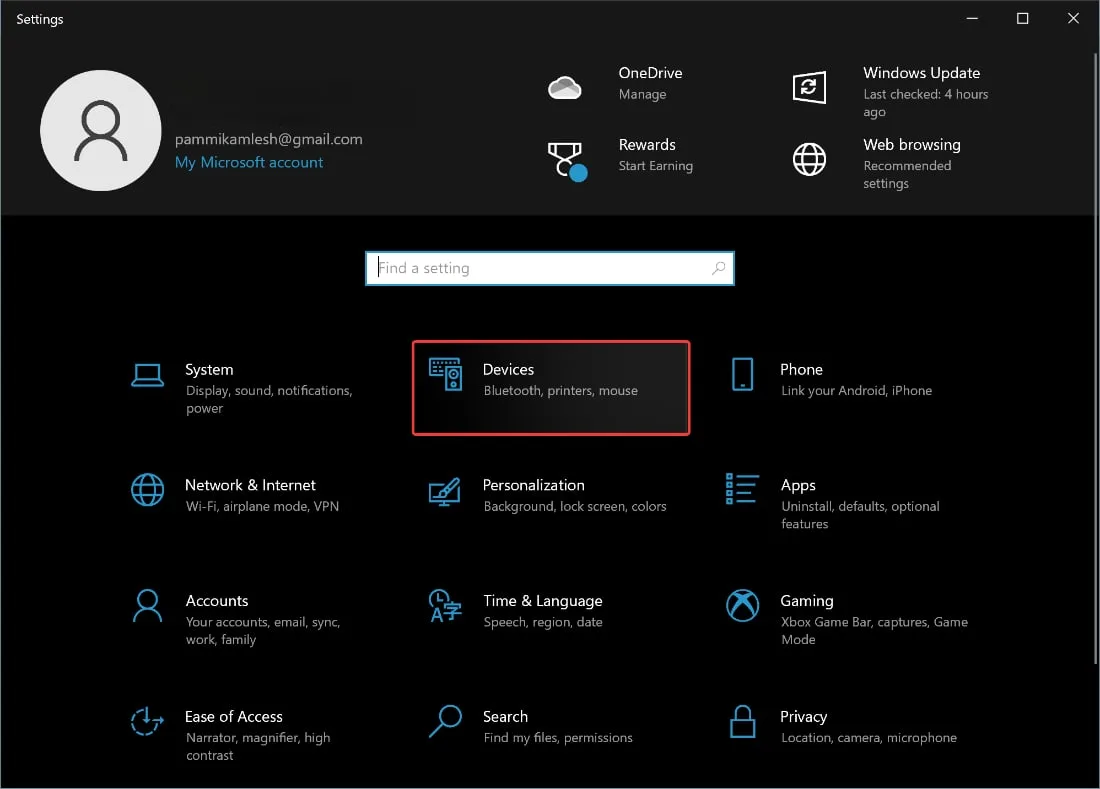Open Gaming settings label

tap(807, 601)
